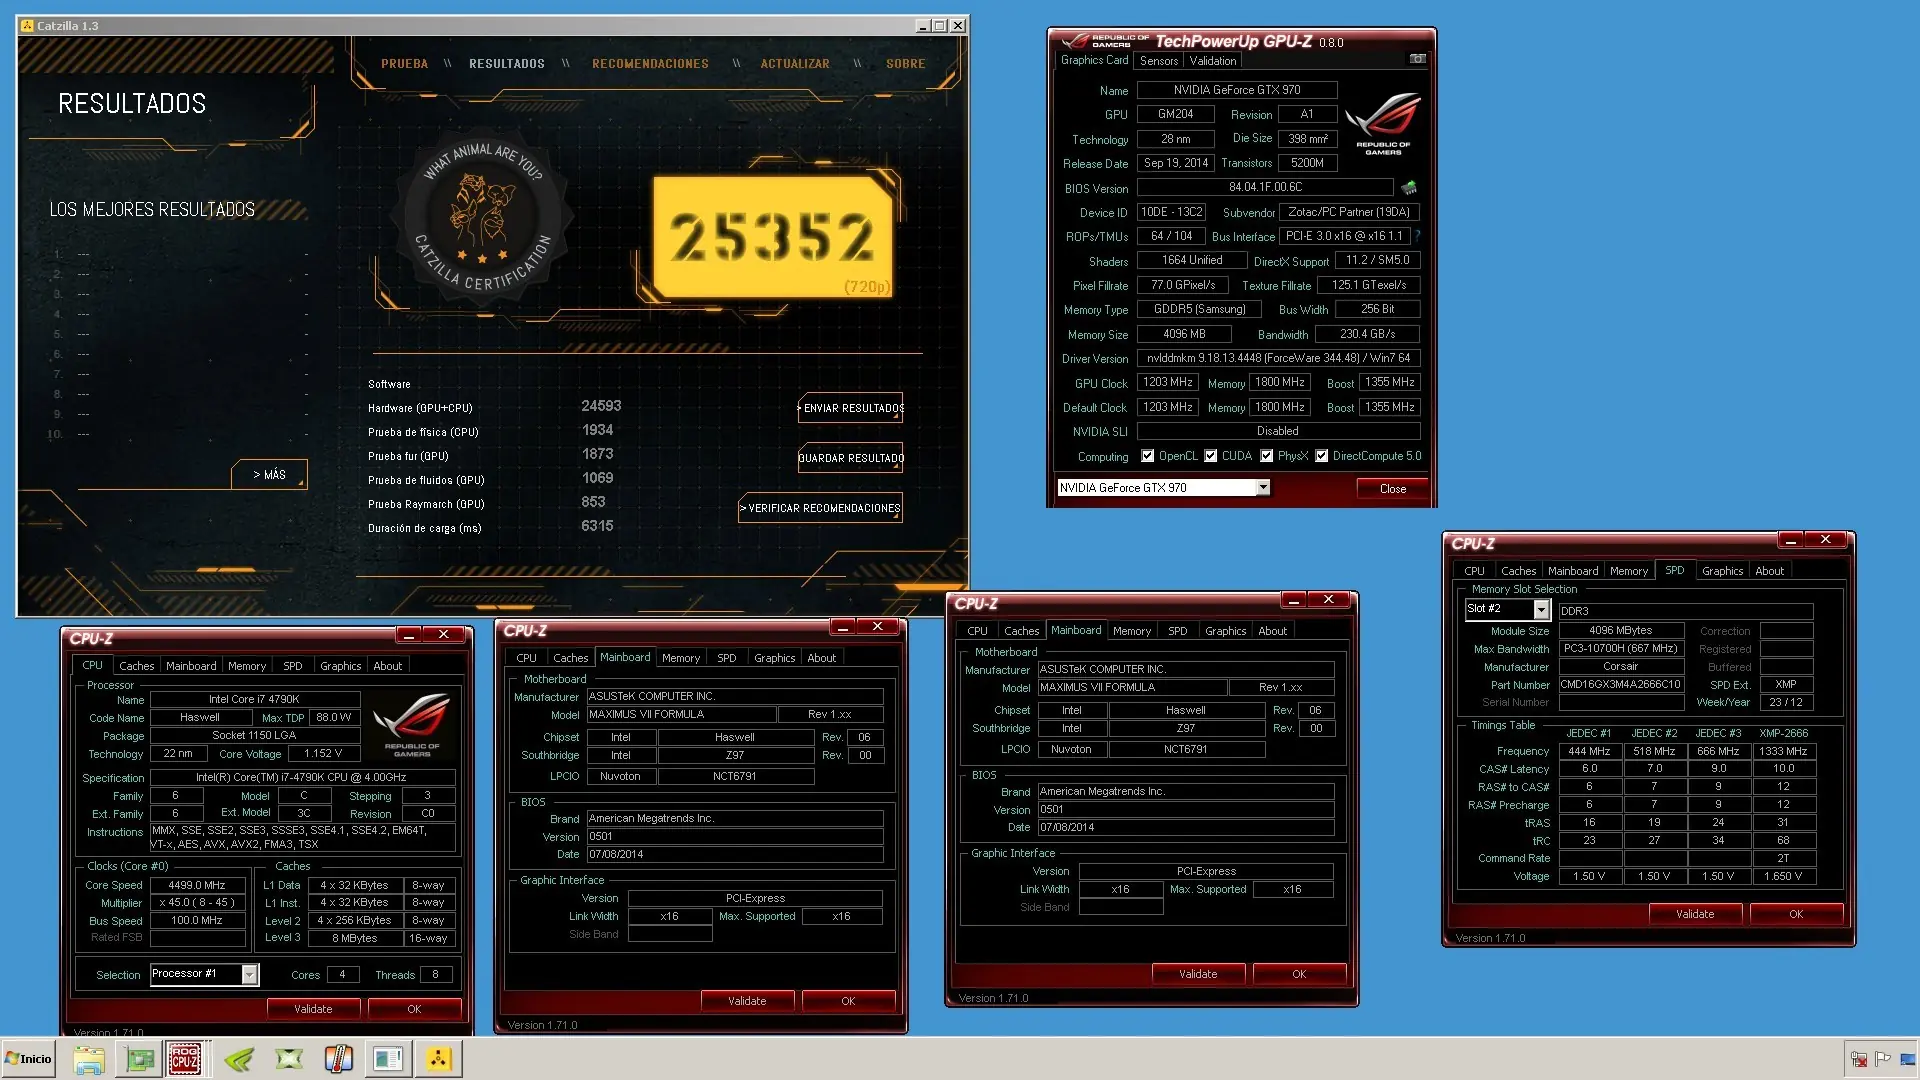The image size is (1920, 1080).
Task: Click the XMP-2666 timings column header
Action: point(1783,733)
